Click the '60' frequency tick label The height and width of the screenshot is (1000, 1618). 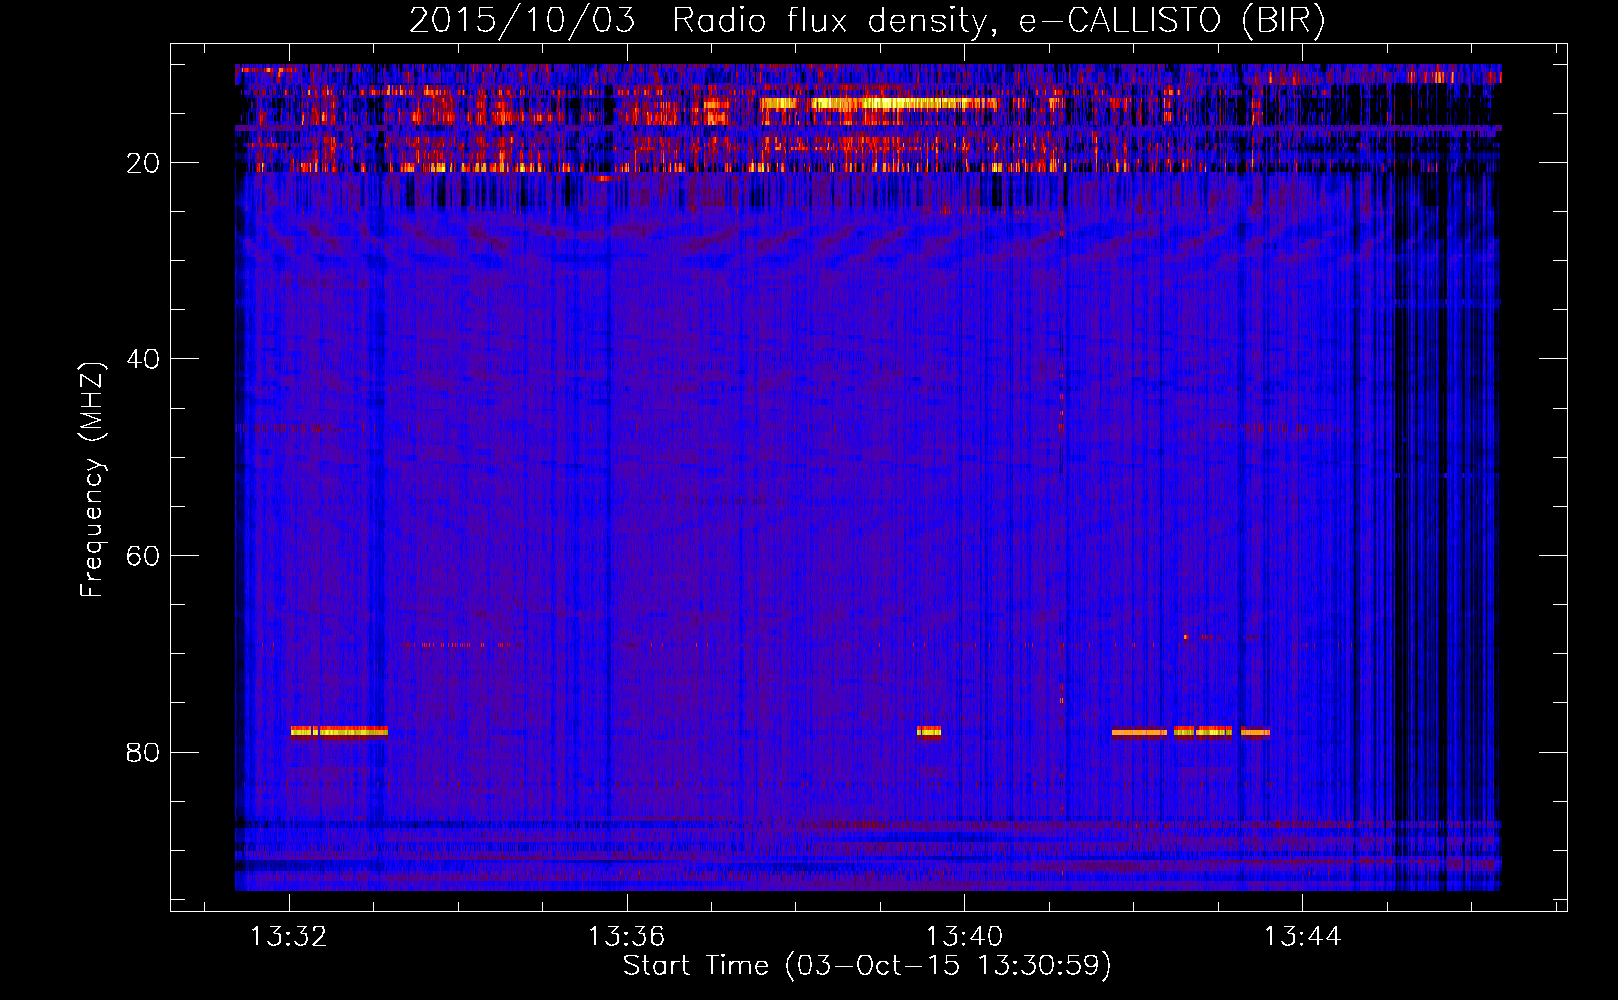click(x=144, y=555)
